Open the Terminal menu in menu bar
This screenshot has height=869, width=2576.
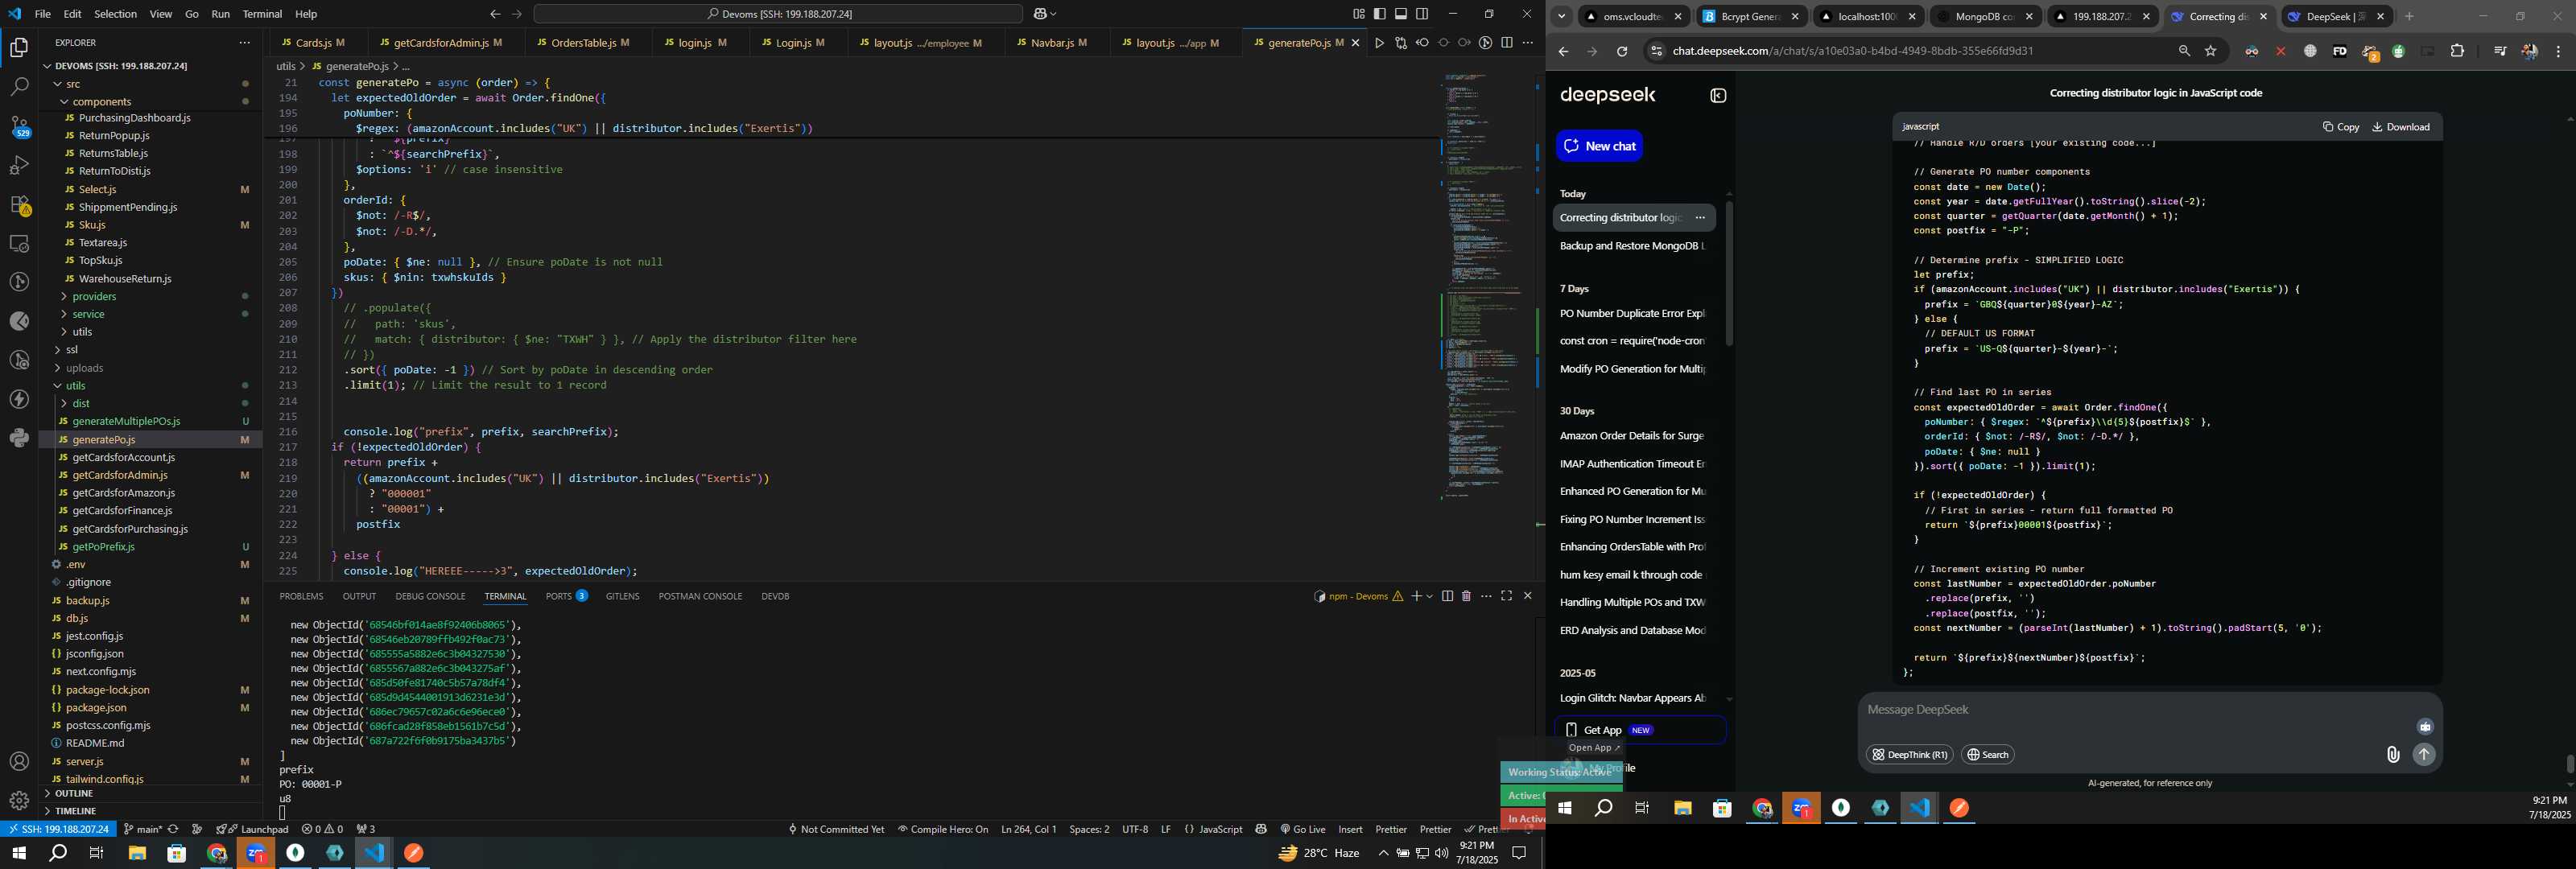262,14
